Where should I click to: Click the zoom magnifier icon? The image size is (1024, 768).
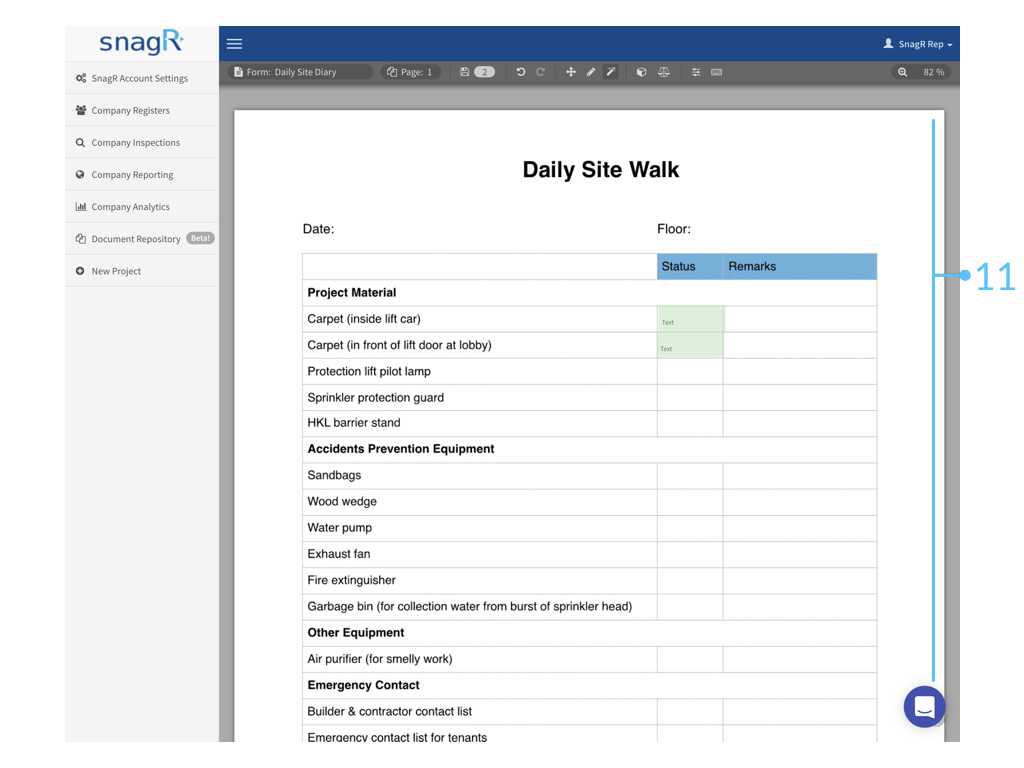(x=903, y=72)
